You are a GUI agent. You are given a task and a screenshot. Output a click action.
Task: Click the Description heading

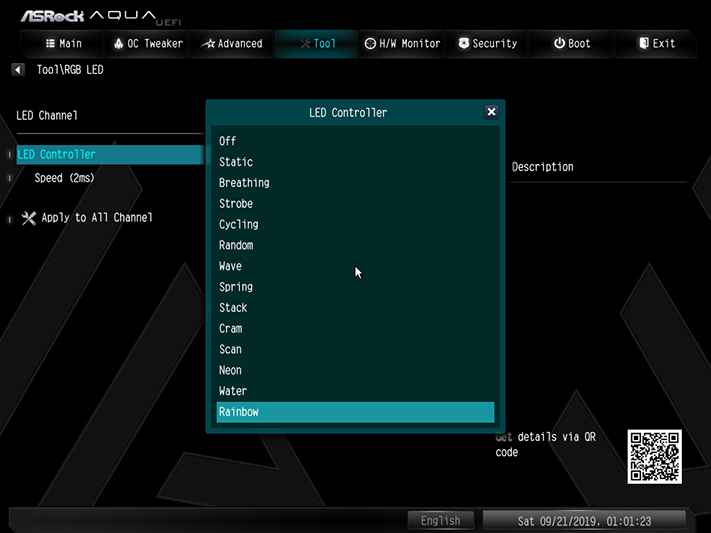click(543, 167)
